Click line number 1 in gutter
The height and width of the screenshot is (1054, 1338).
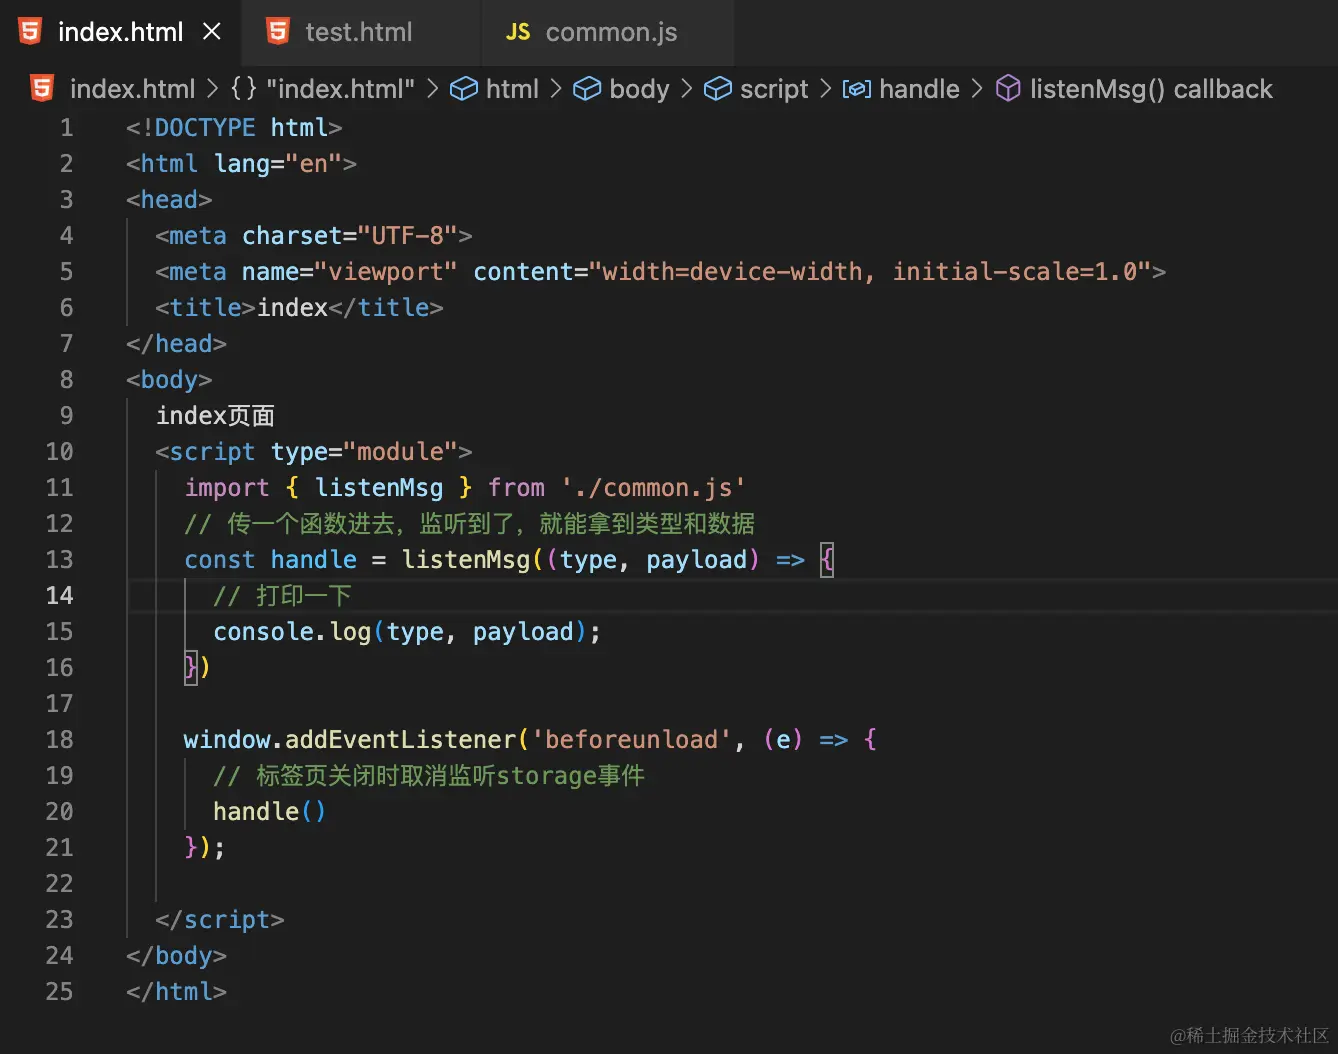(66, 128)
